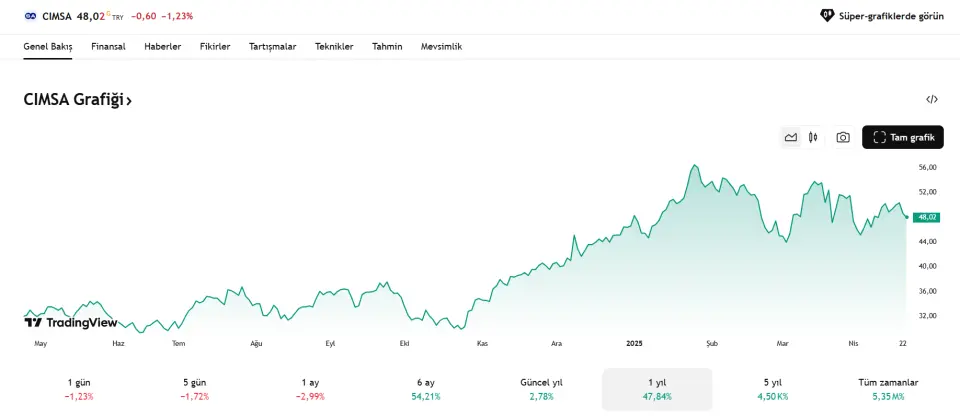Click the CIMSA company logo icon
The image size is (960, 418).
pyautogui.click(x=31, y=16)
